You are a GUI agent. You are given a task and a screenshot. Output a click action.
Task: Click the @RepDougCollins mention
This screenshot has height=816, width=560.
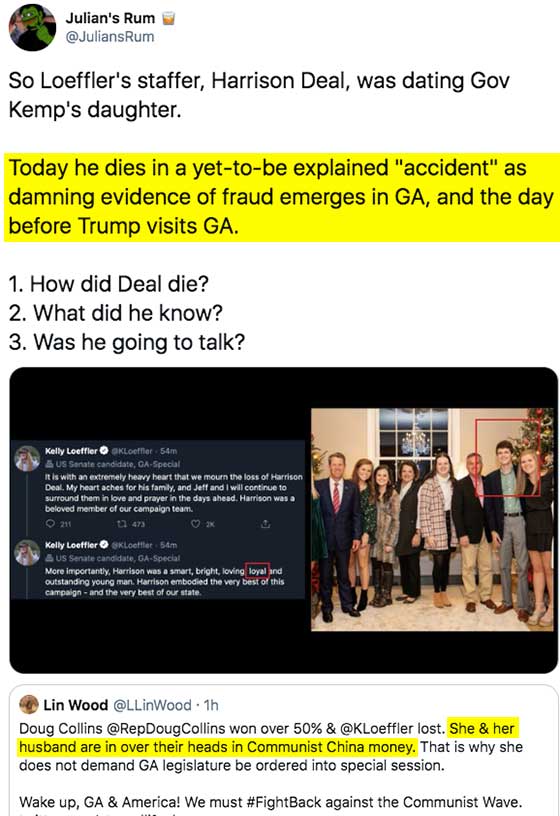pos(166,729)
